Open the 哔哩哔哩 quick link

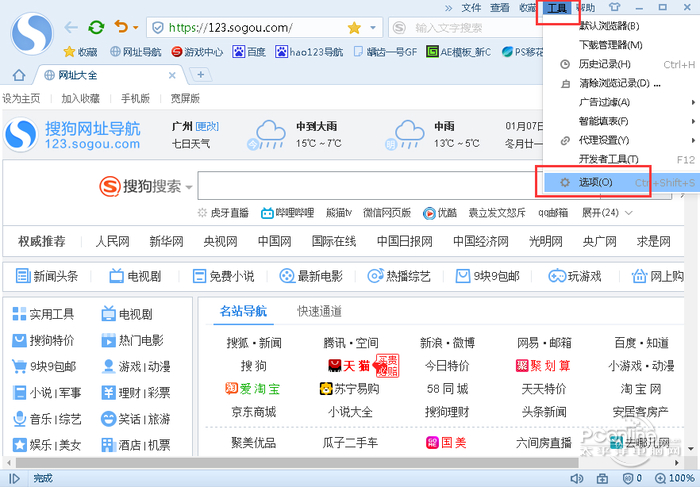pyautogui.click(x=288, y=213)
